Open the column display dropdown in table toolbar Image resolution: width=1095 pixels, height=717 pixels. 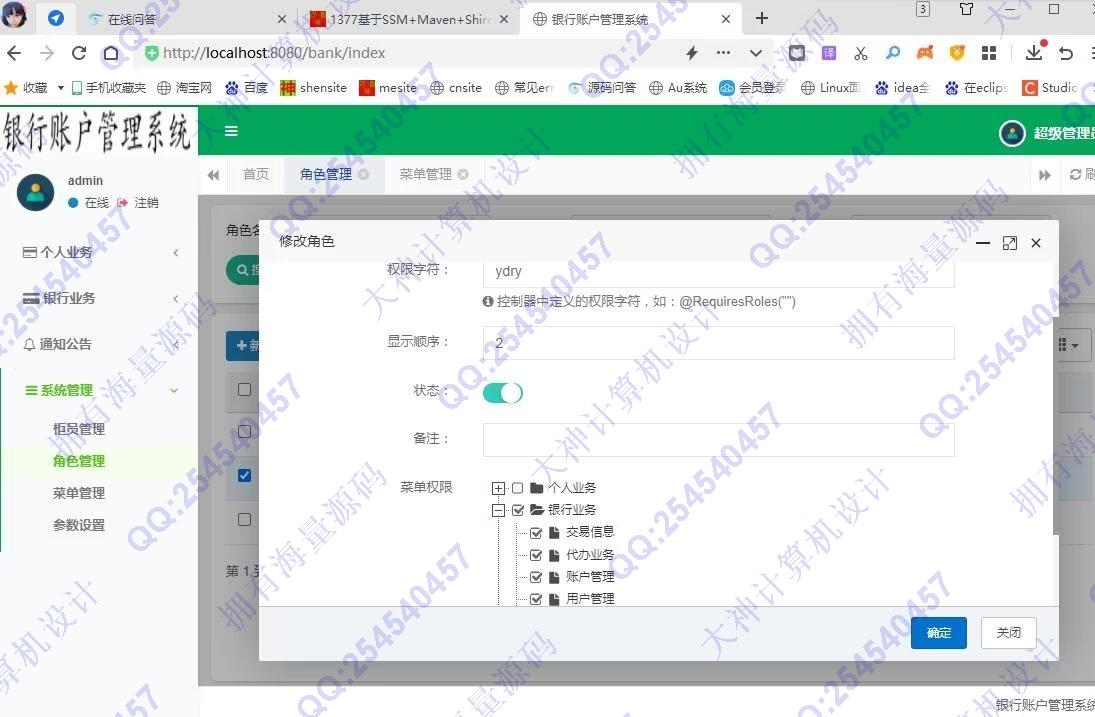(1068, 345)
